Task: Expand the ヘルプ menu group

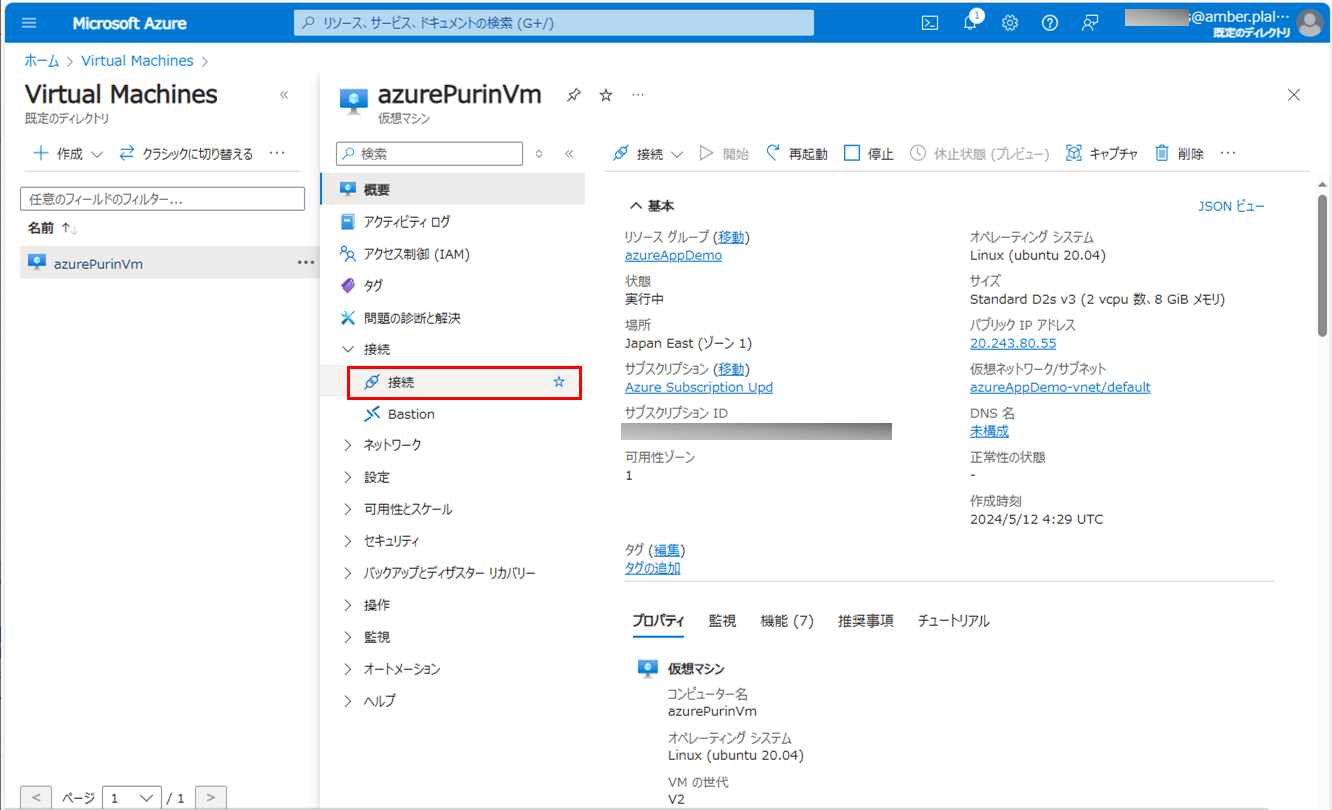Action: (348, 701)
